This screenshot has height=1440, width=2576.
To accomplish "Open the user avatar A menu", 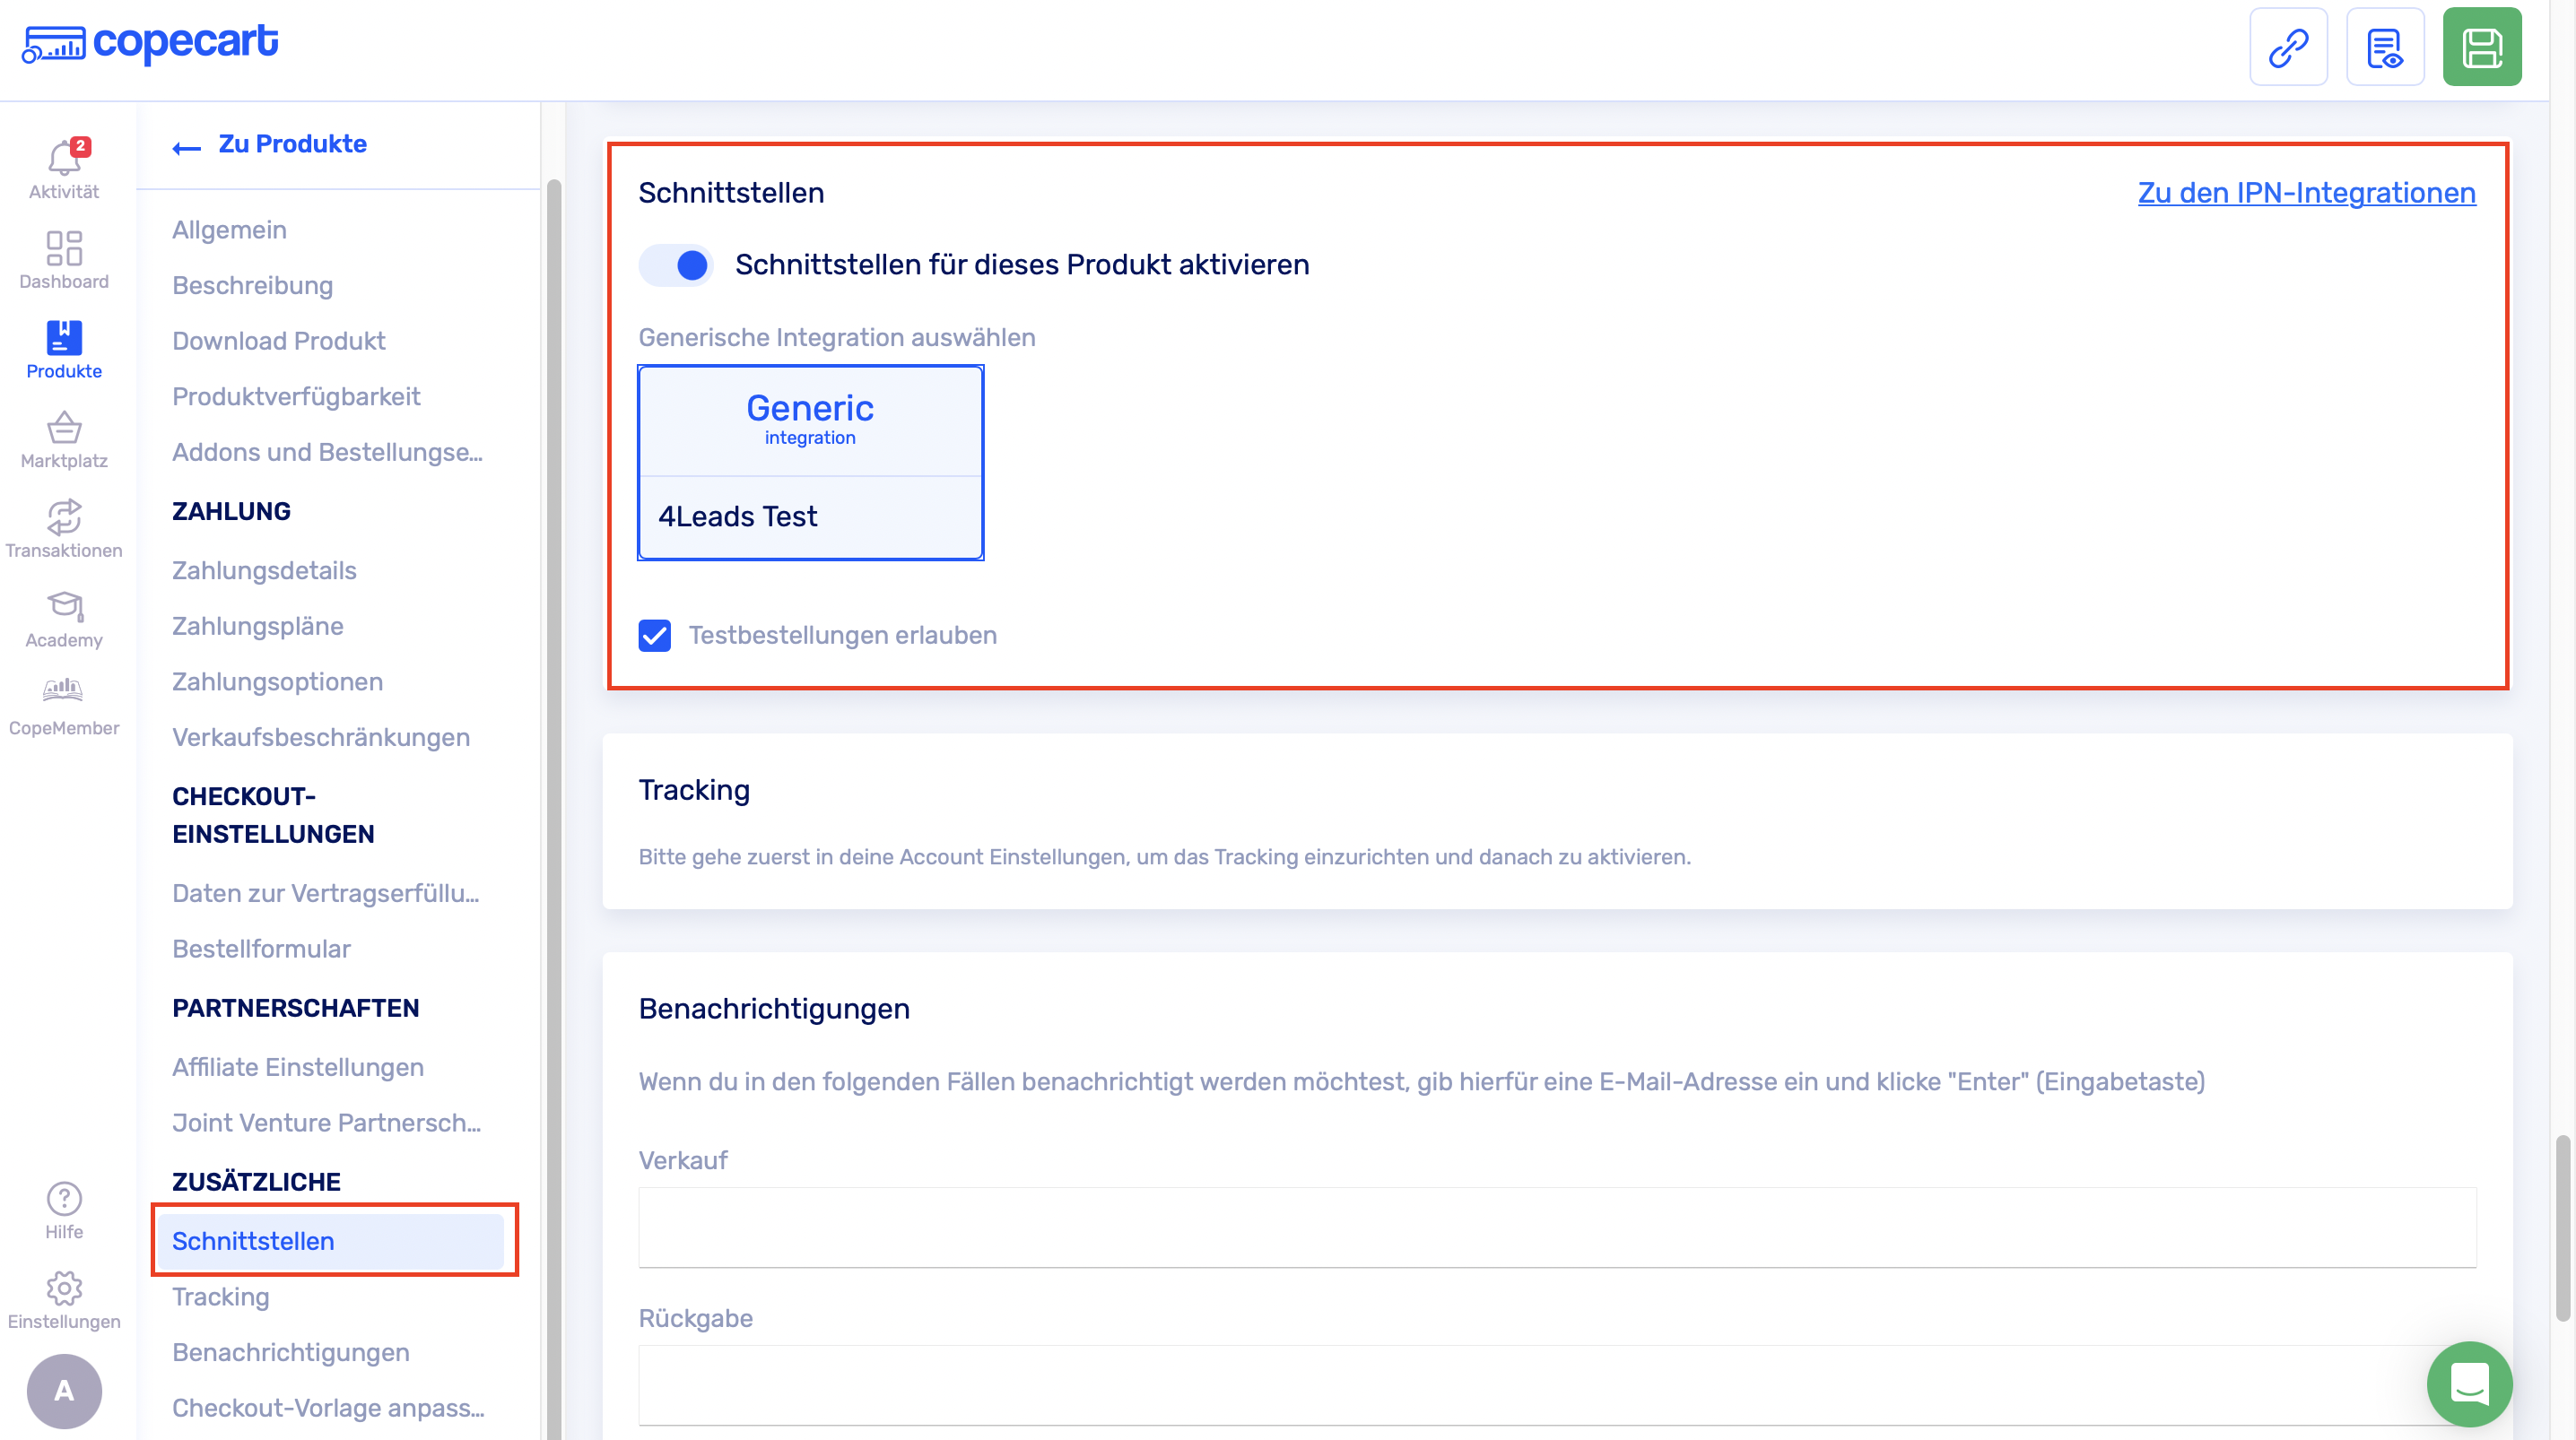I will tap(64, 1390).
